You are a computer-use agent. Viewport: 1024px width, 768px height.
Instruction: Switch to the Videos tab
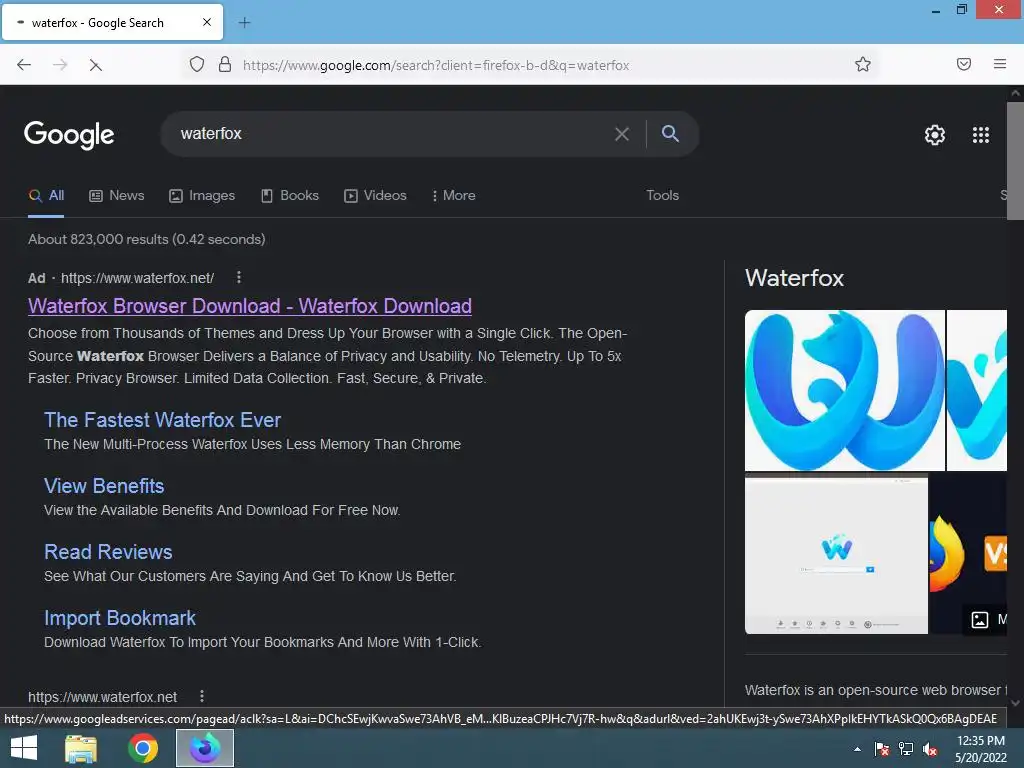click(376, 195)
